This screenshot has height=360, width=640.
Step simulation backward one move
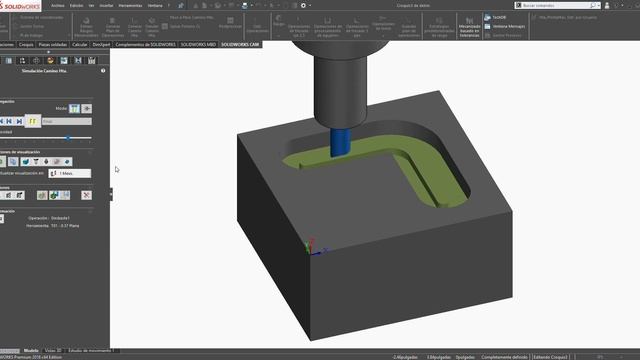click(x=9, y=121)
